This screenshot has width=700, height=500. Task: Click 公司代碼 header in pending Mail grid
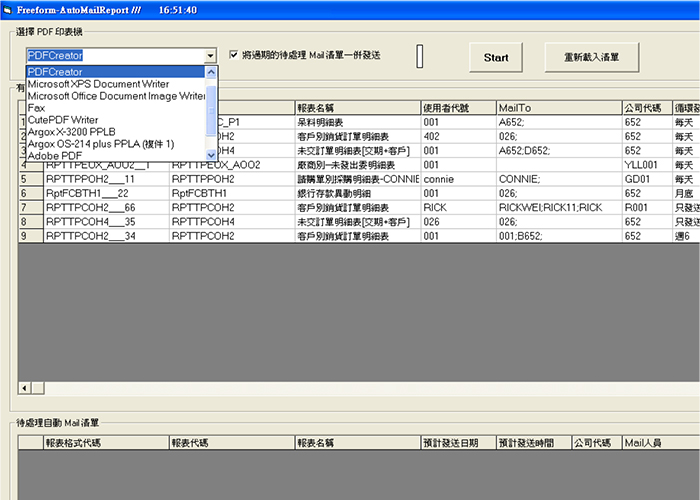pos(597,443)
